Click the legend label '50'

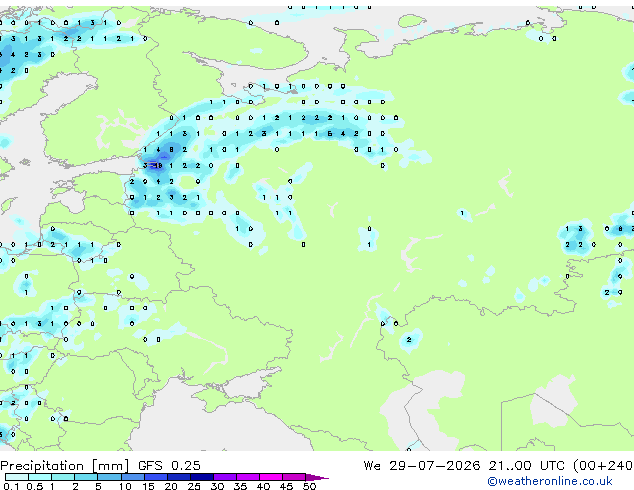coord(309,486)
